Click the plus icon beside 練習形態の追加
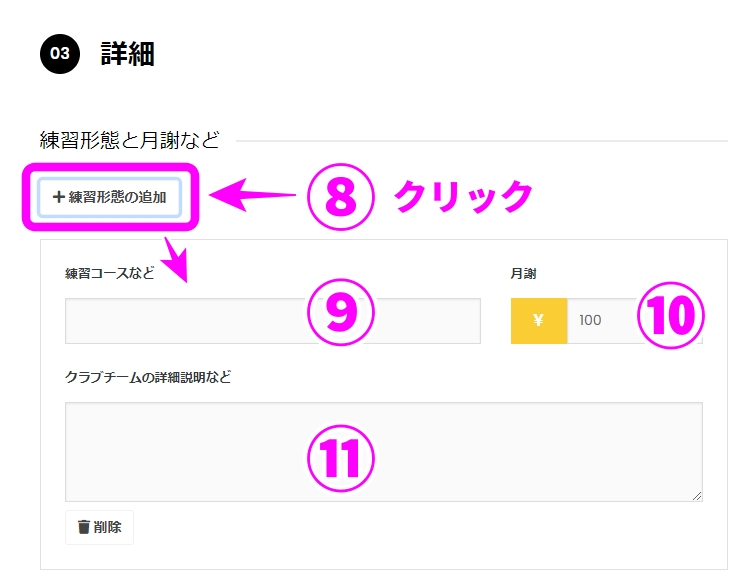The width and height of the screenshot is (744, 573). coord(58,197)
